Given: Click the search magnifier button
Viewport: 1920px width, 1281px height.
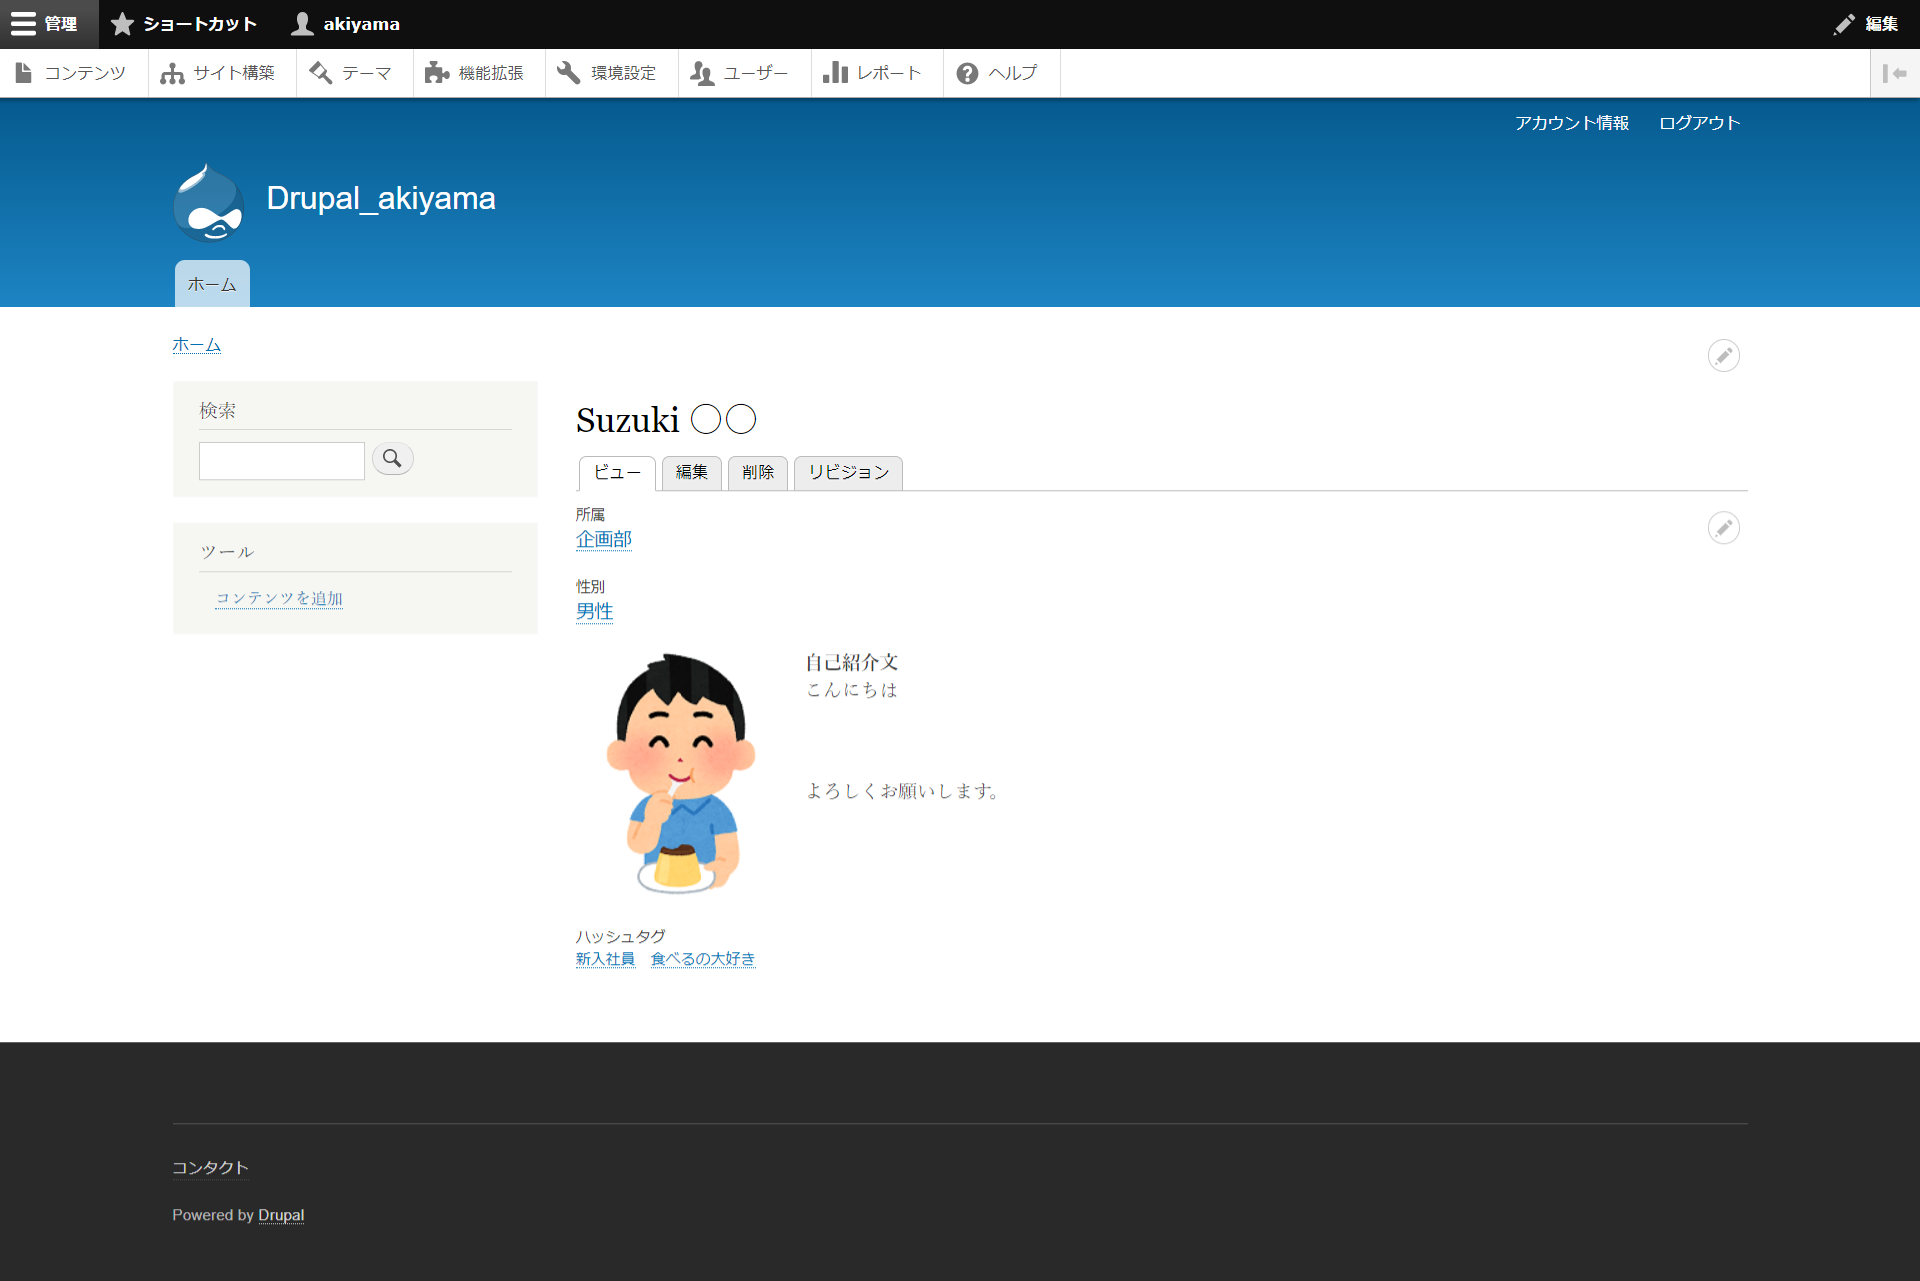Looking at the screenshot, I should (392, 459).
